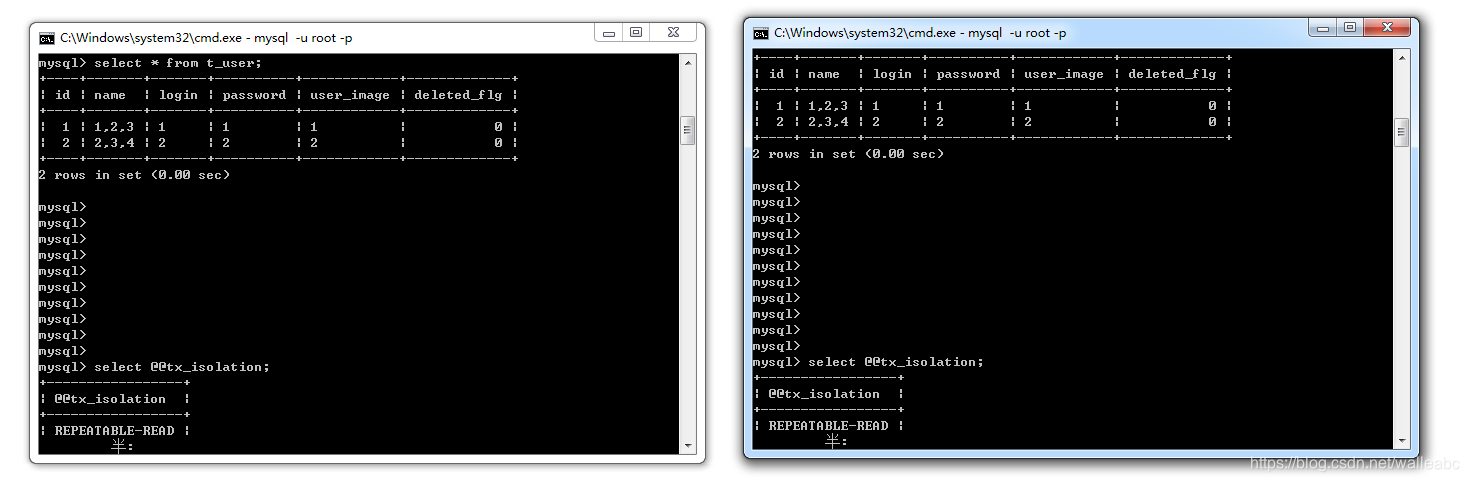Click the scrollbar thumb in left window
This screenshot has width=1469, height=482.
click(x=687, y=131)
